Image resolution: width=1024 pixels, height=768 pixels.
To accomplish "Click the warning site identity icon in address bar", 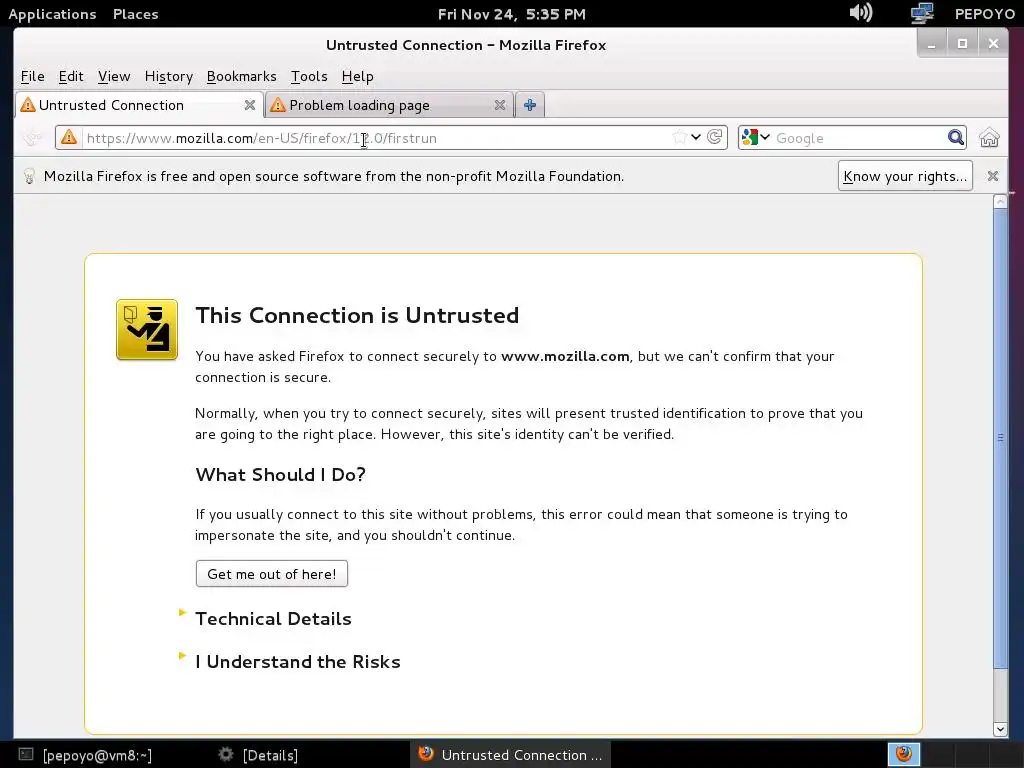I will [x=69, y=138].
